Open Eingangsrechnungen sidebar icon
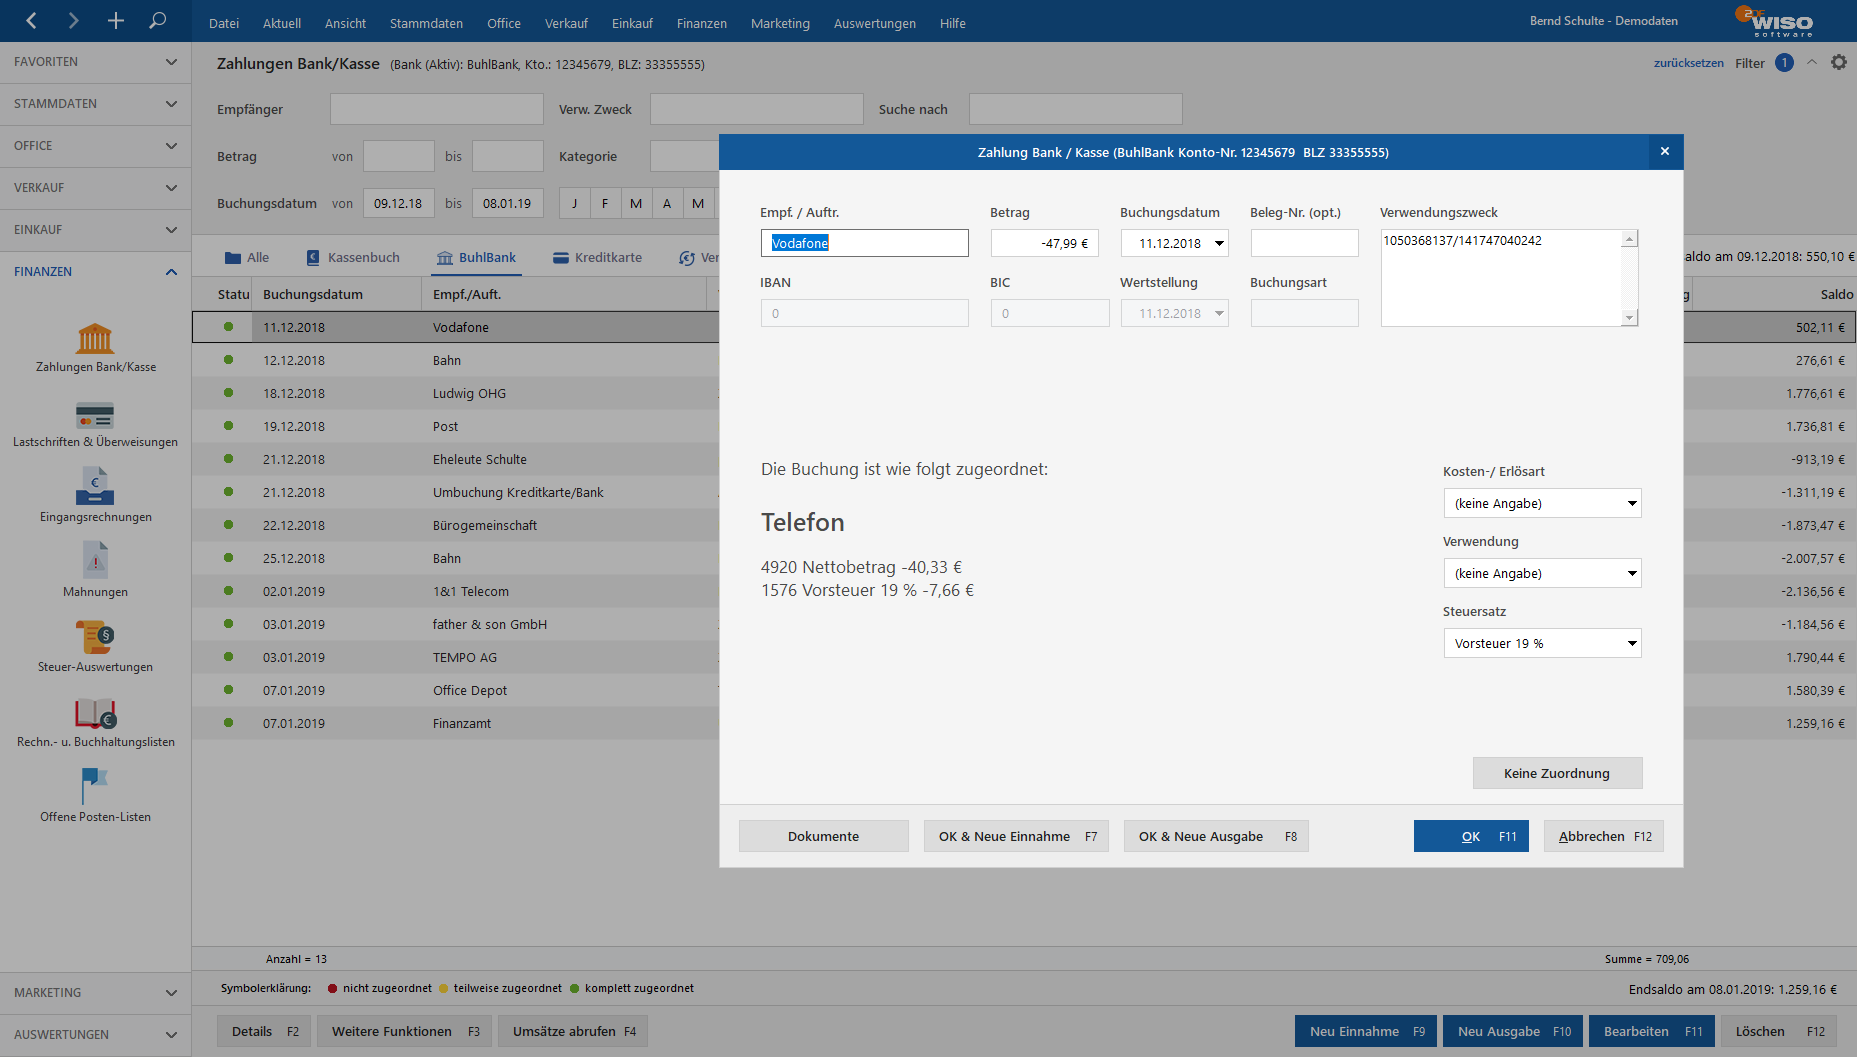 (95, 488)
